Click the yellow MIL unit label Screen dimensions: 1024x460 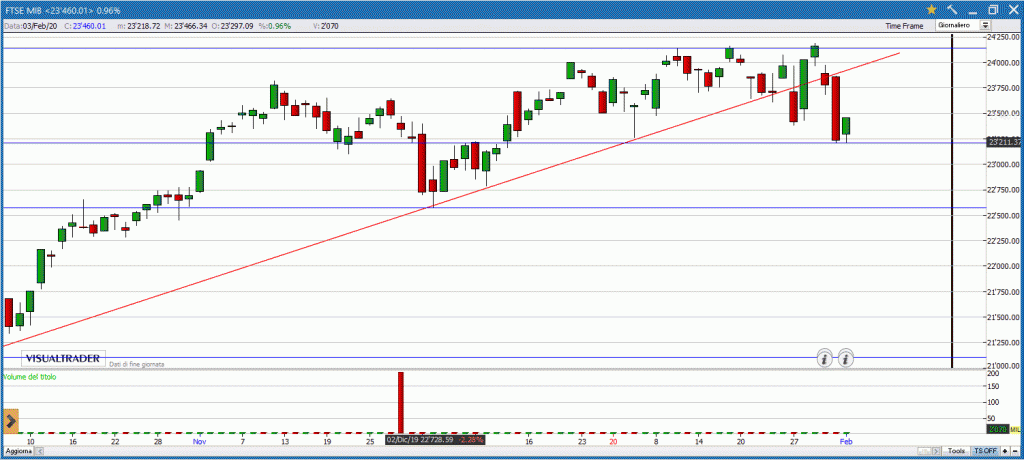(x=1016, y=429)
